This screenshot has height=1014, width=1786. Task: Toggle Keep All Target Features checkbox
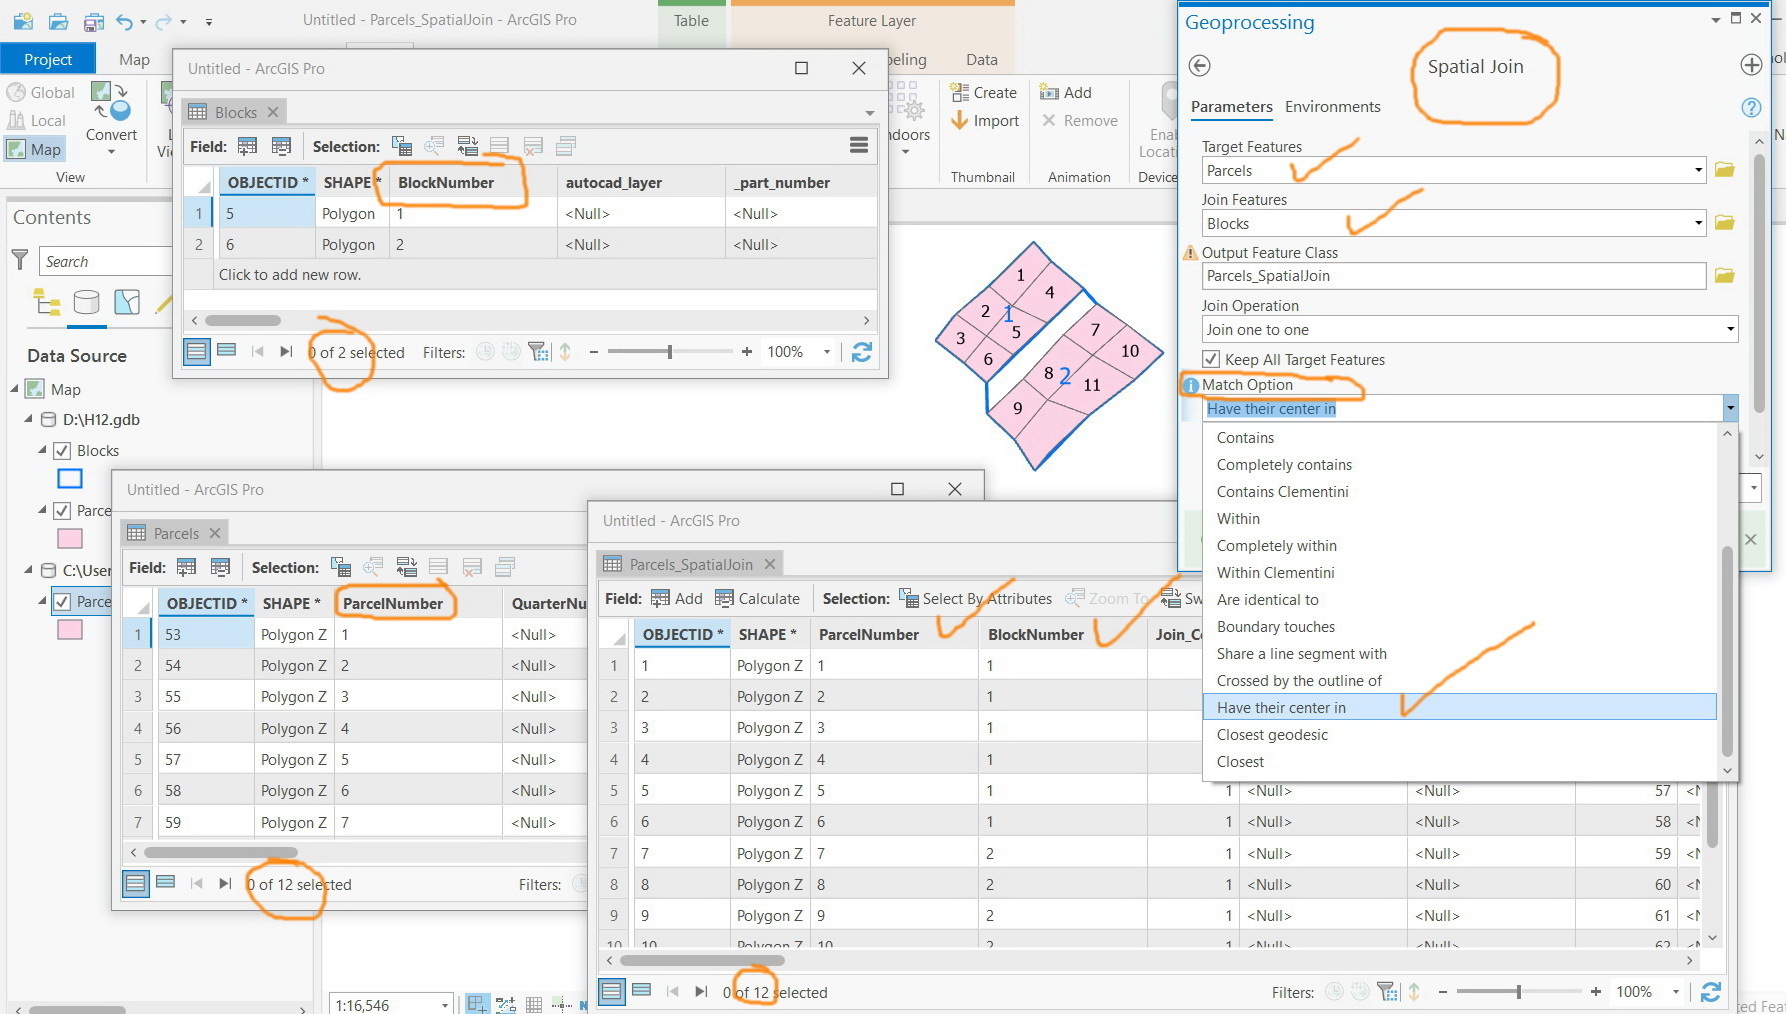1211,359
